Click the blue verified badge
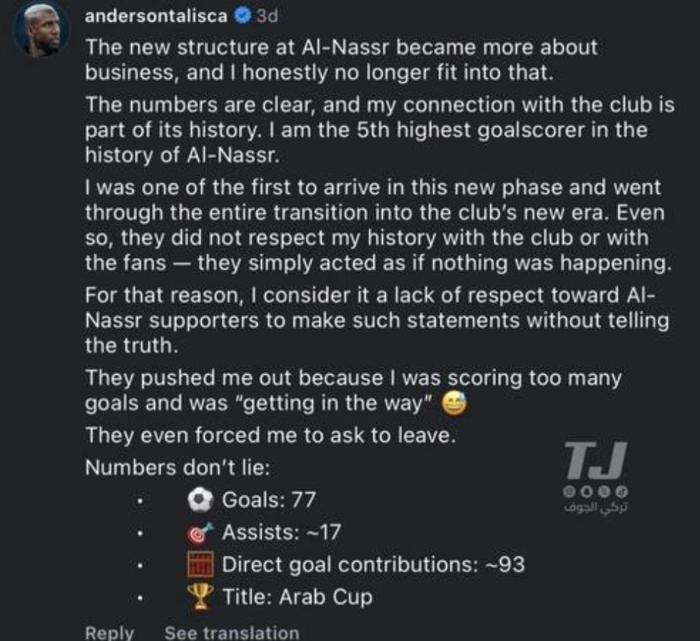The width and height of the screenshot is (700, 641). click(240, 17)
